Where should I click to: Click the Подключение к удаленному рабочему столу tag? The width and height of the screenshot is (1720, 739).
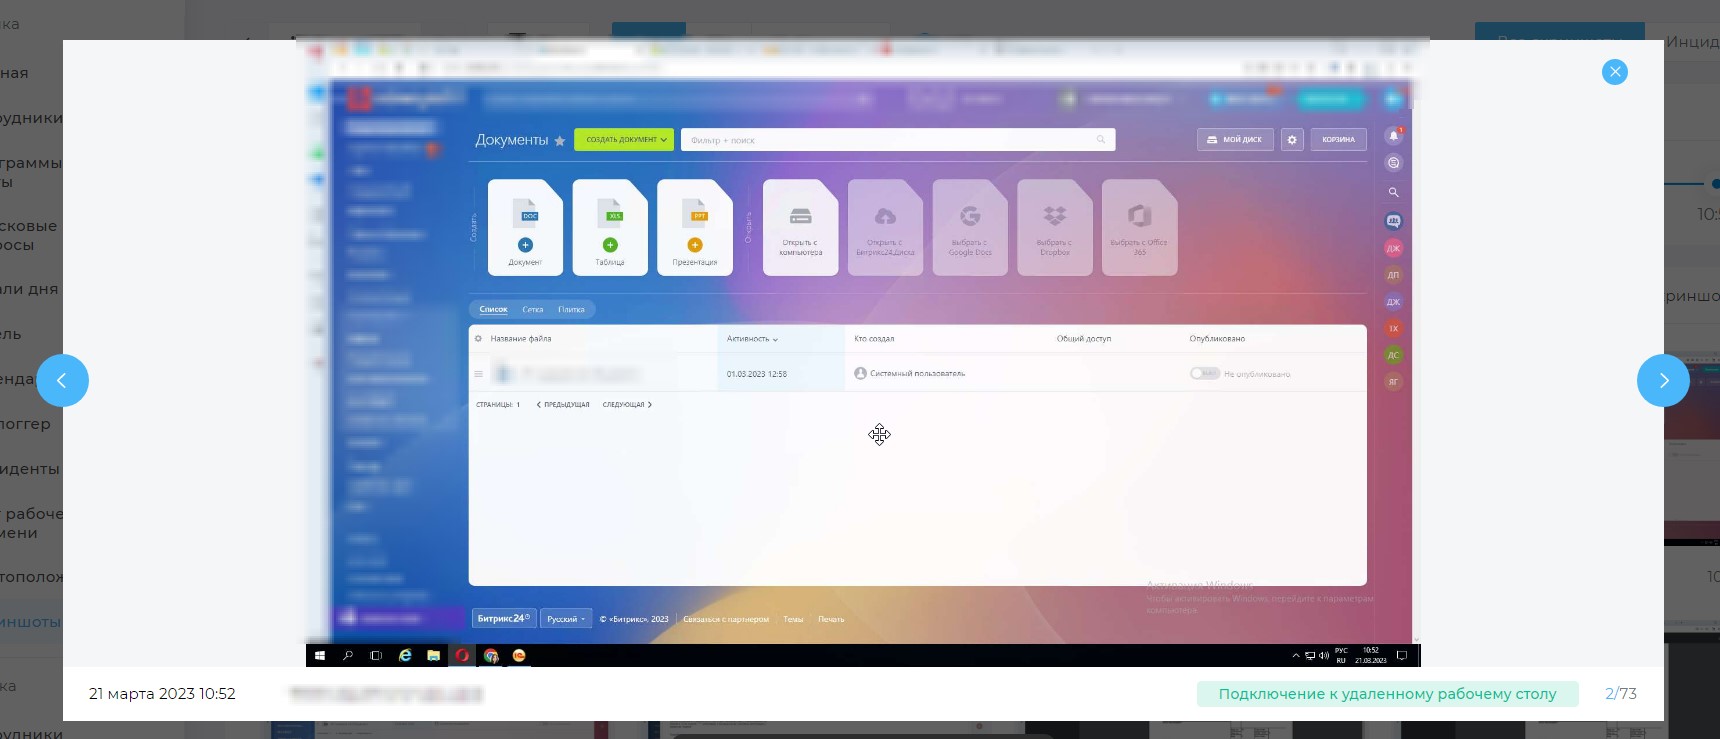click(x=1387, y=694)
